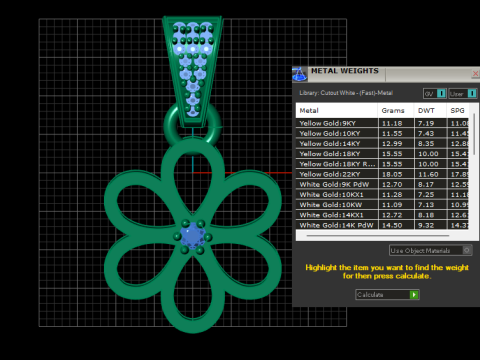Click the DWT column header
The width and height of the screenshot is (480, 360).
pos(430,110)
